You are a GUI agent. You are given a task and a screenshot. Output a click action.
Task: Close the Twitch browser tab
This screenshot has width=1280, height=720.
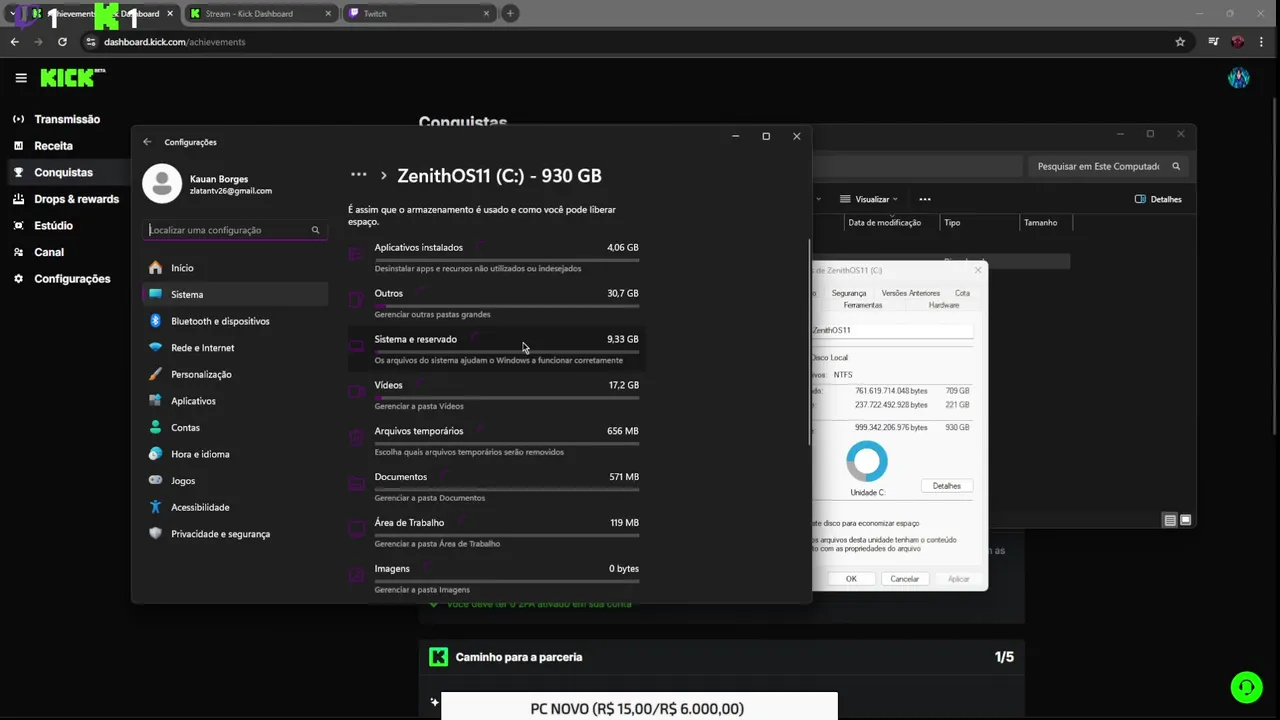coord(487,14)
